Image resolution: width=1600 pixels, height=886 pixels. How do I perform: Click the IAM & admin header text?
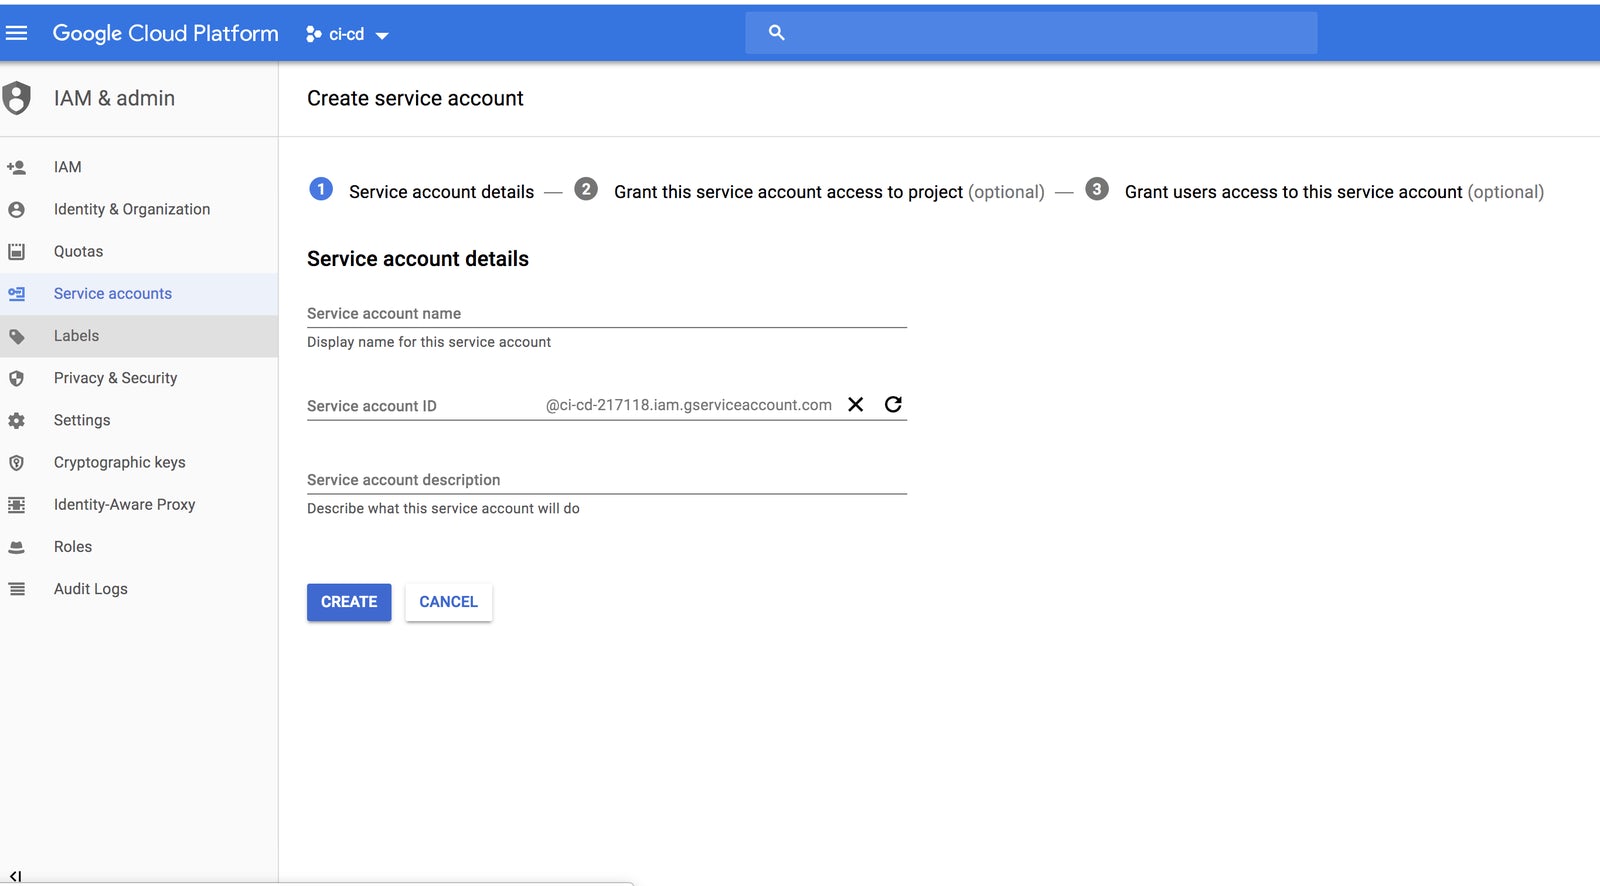point(114,98)
